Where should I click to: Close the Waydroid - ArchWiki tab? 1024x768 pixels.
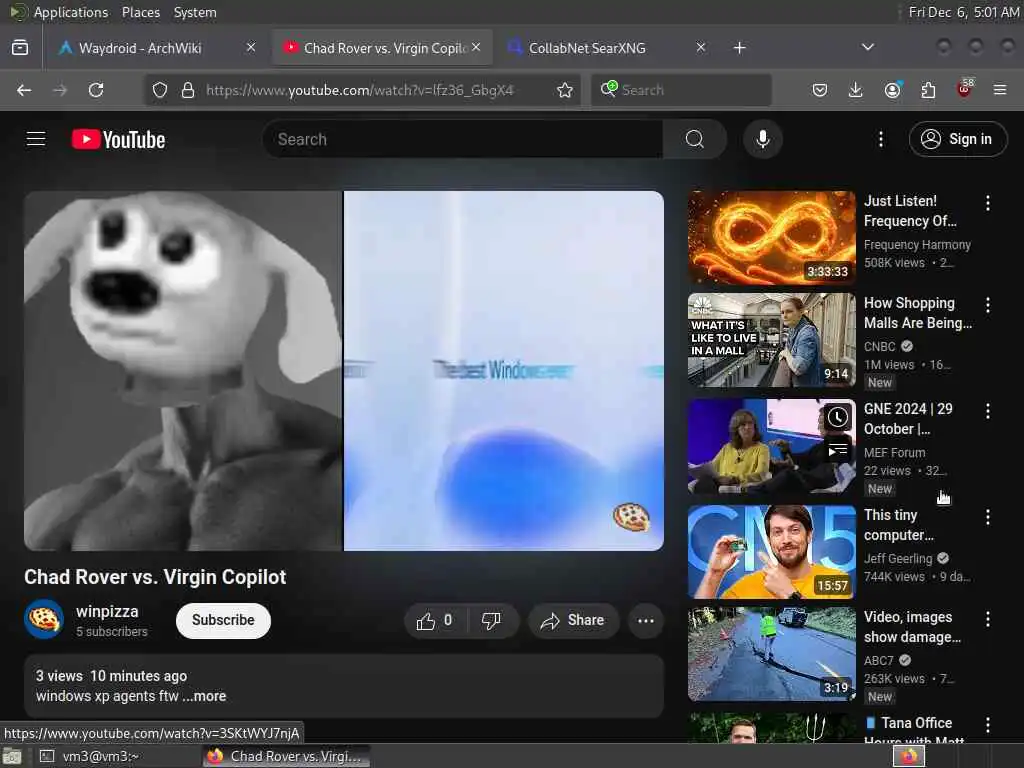[251, 47]
